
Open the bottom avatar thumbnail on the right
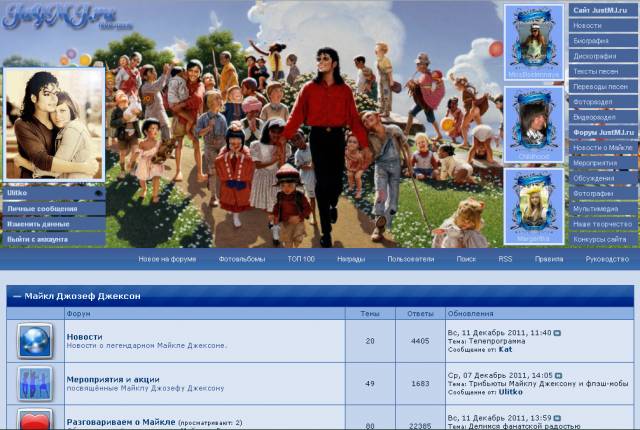tap(533, 204)
